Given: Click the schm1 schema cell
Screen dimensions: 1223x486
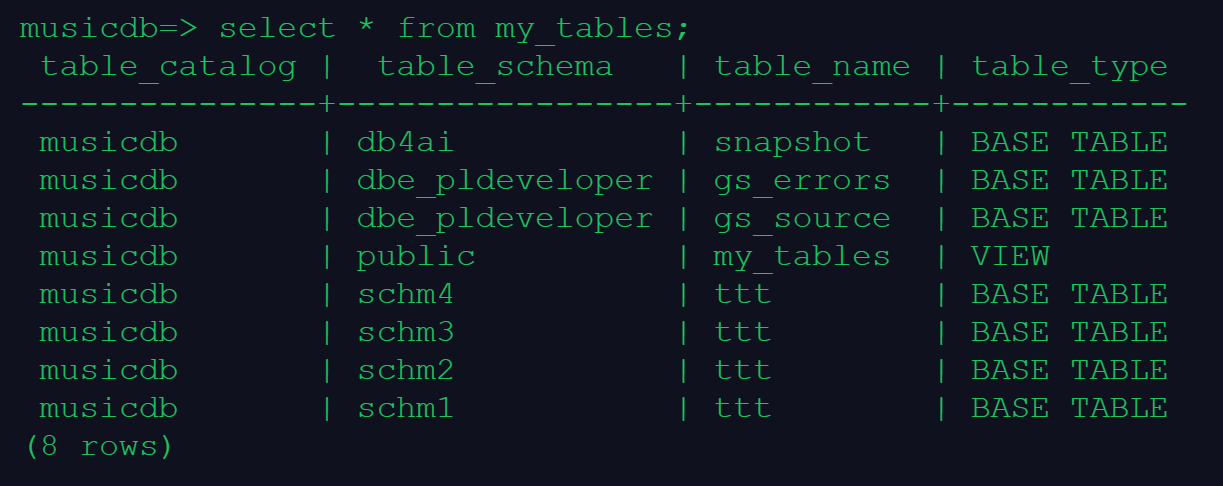Looking at the screenshot, I should click(x=406, y=409).
